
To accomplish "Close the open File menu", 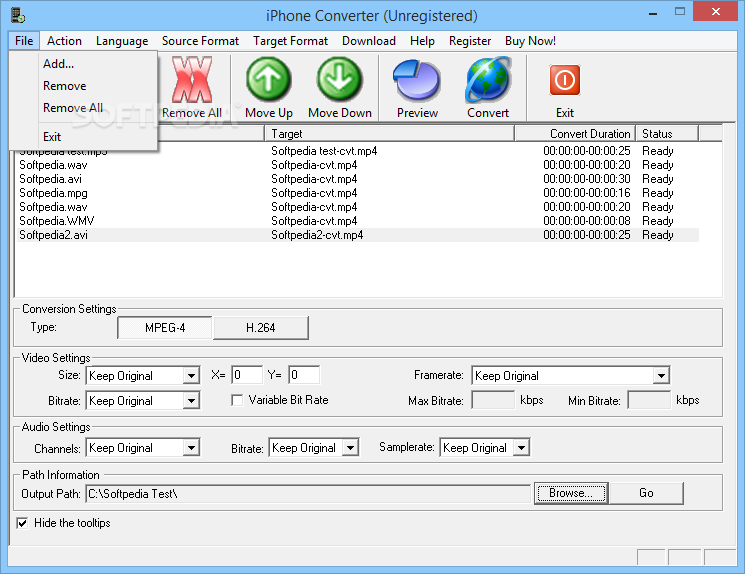I will click(x=24, y=41).
